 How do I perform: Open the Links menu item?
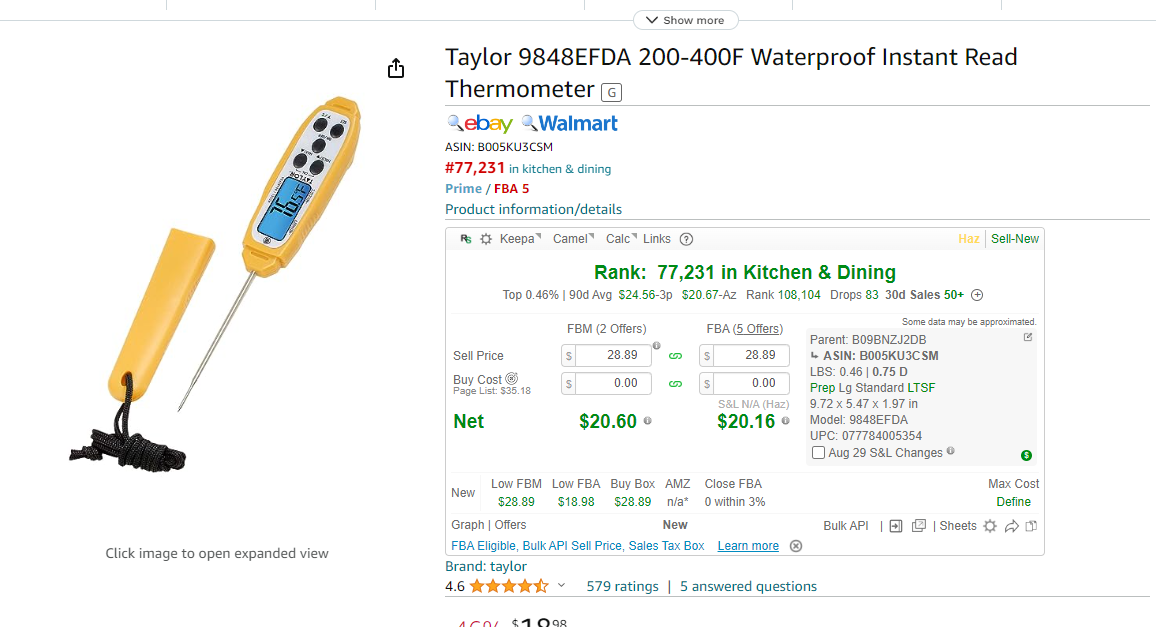(x=657, y=239)
